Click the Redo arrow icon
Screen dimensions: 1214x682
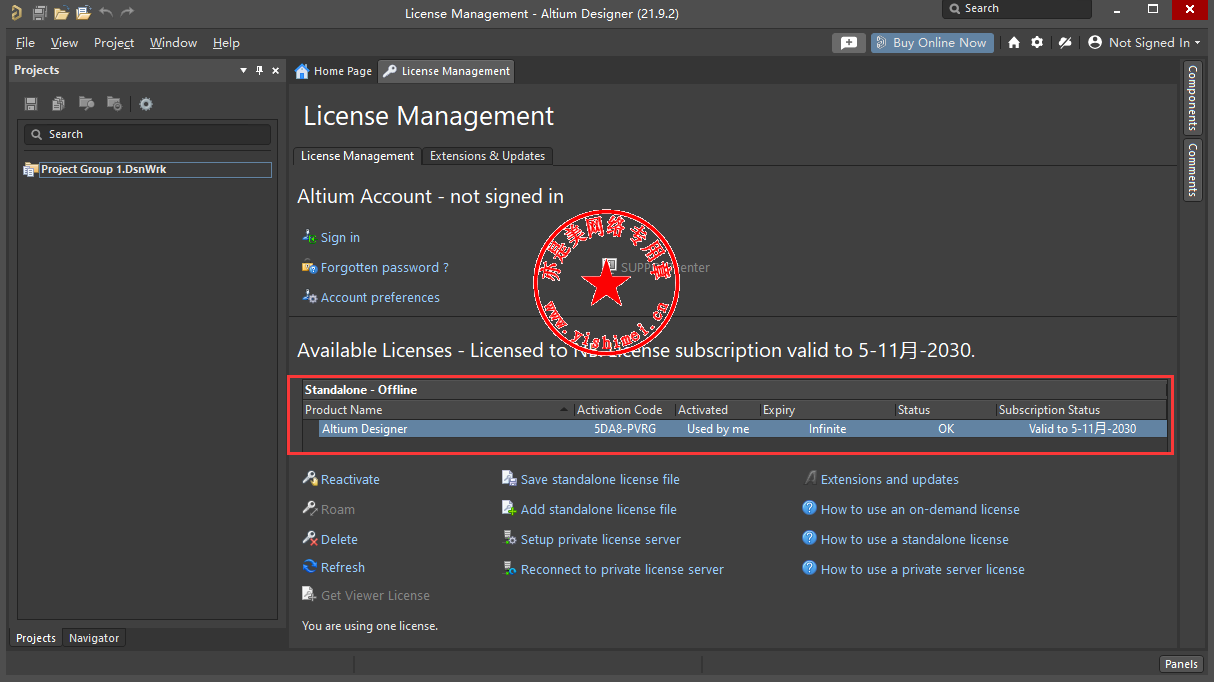click(x=127, y=13)
